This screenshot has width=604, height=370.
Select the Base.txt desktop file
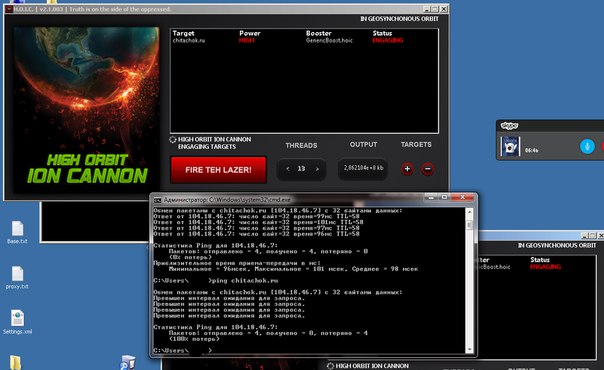click(x=17, y=233)
